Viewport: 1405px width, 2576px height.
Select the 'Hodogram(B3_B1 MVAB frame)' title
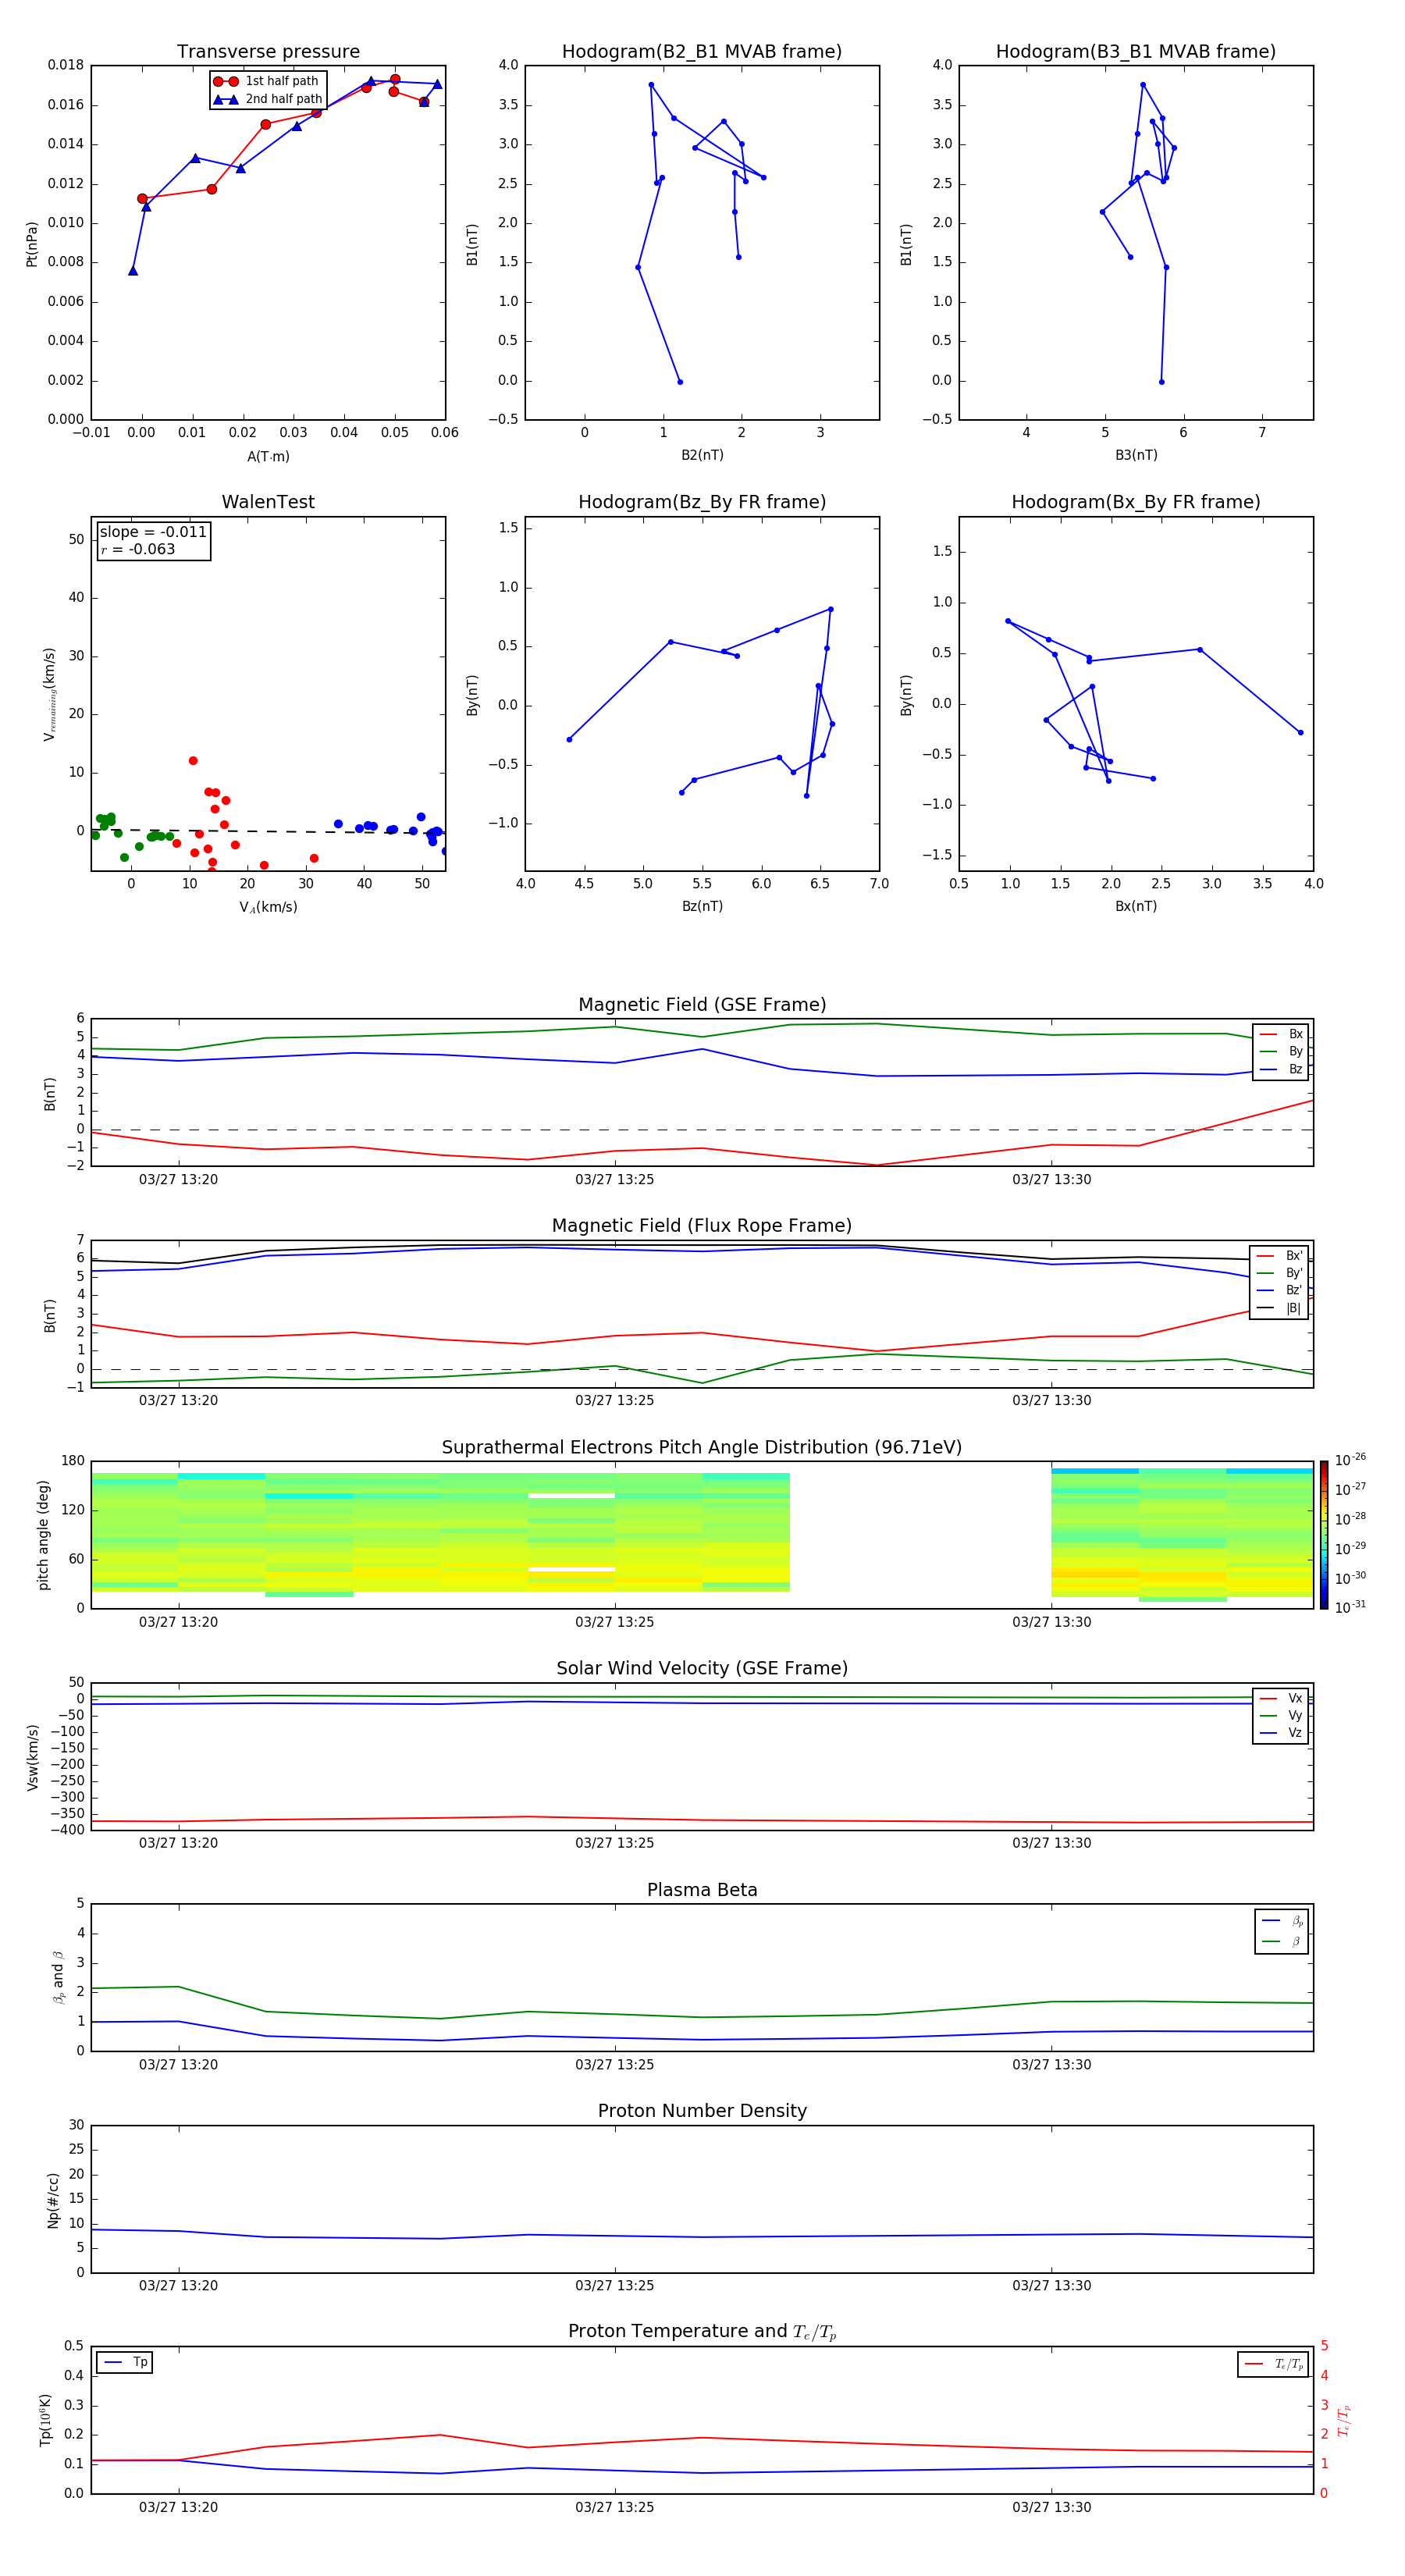[1136, 52]
